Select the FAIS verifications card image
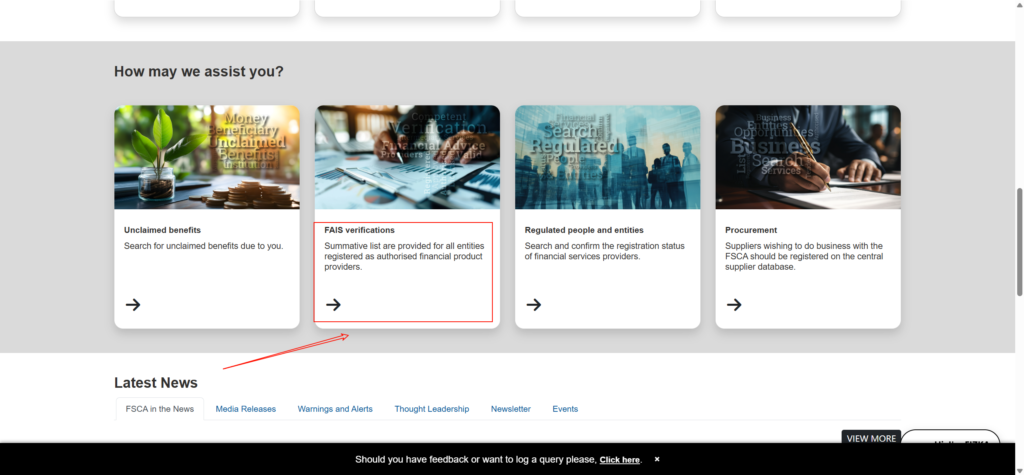Screen dimensions: 1024x475 [407, 157]
